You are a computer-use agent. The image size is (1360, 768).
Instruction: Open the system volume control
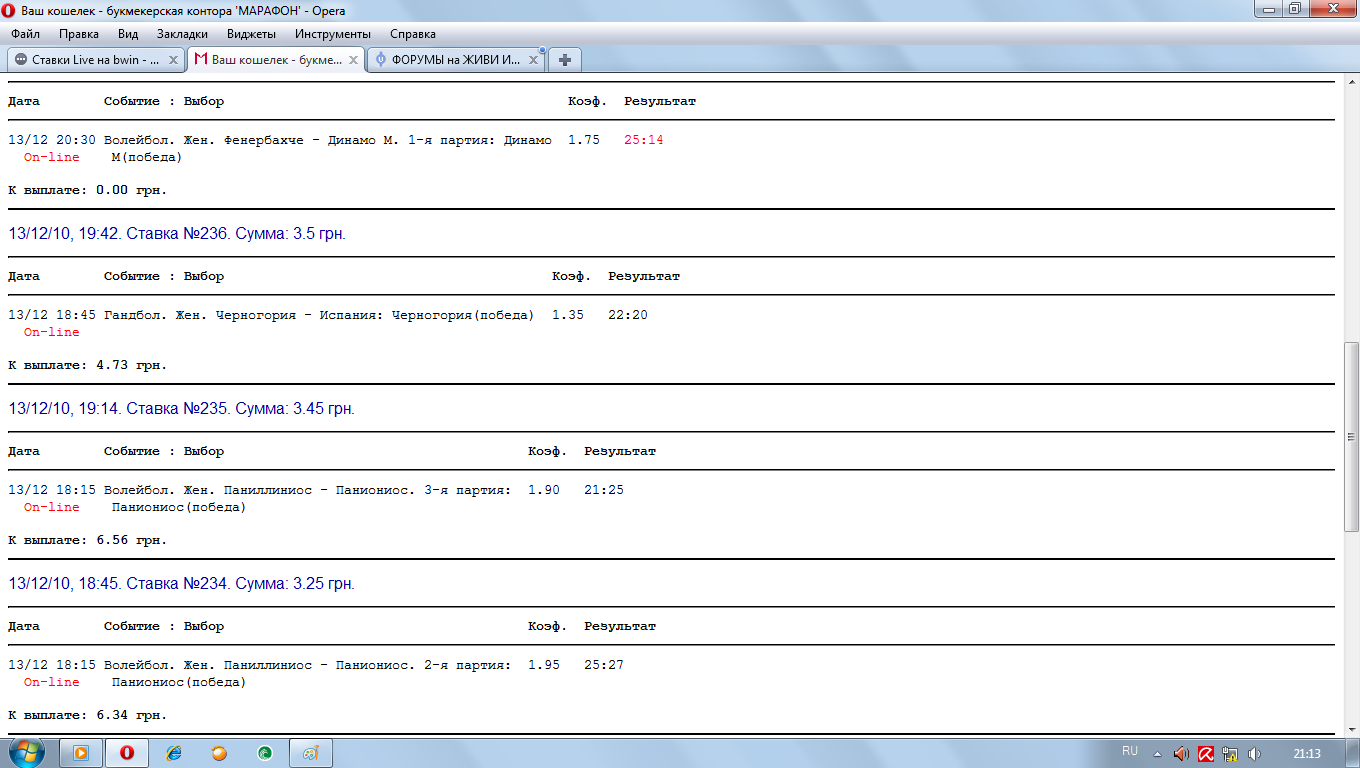pyautogui.click(x=1254, y=753)
